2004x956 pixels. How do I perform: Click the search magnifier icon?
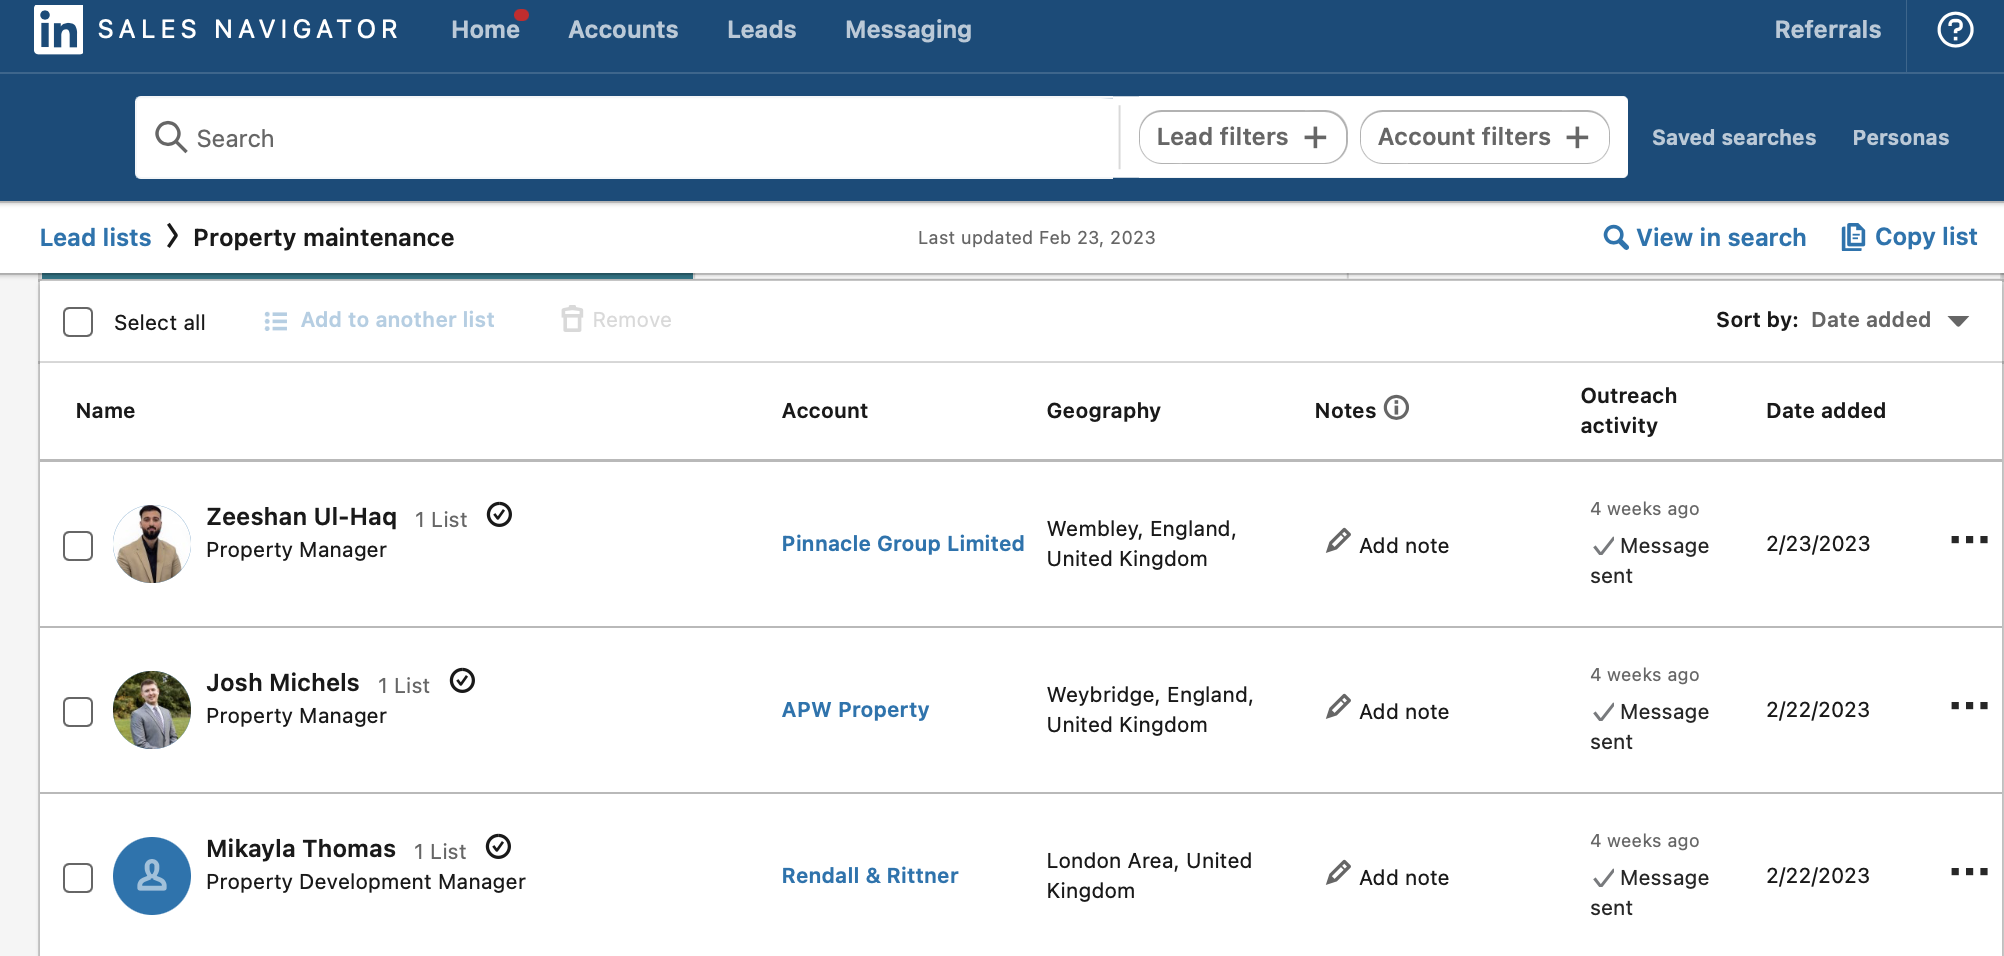coord(171,137)
